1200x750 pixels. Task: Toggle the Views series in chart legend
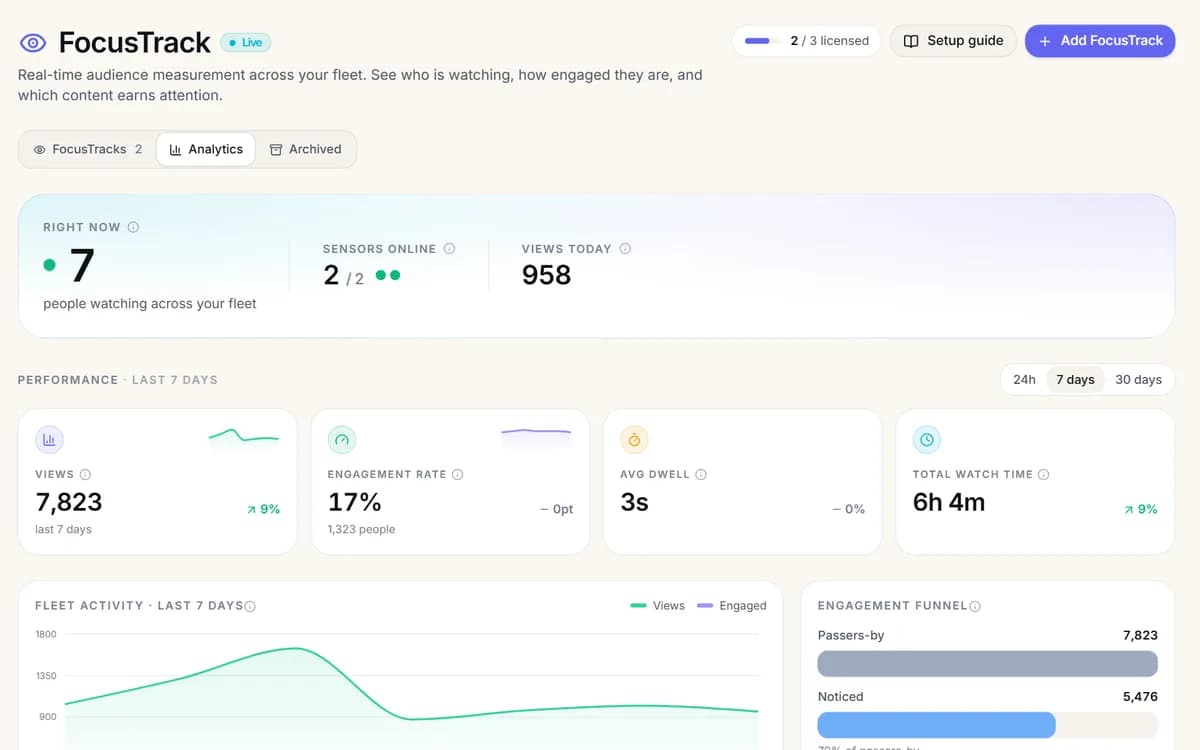click(657, 605)
